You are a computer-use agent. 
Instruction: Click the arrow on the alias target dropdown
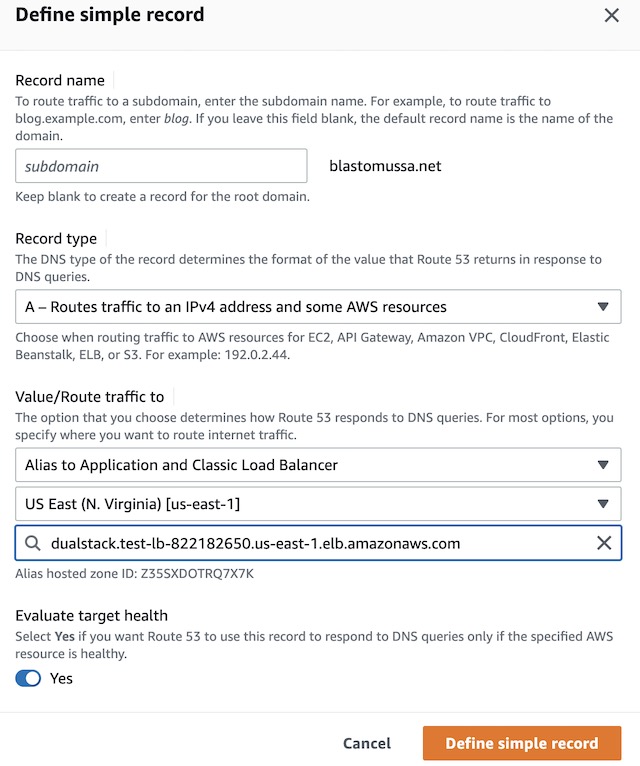pyautogui.click(x=602, y=465)
